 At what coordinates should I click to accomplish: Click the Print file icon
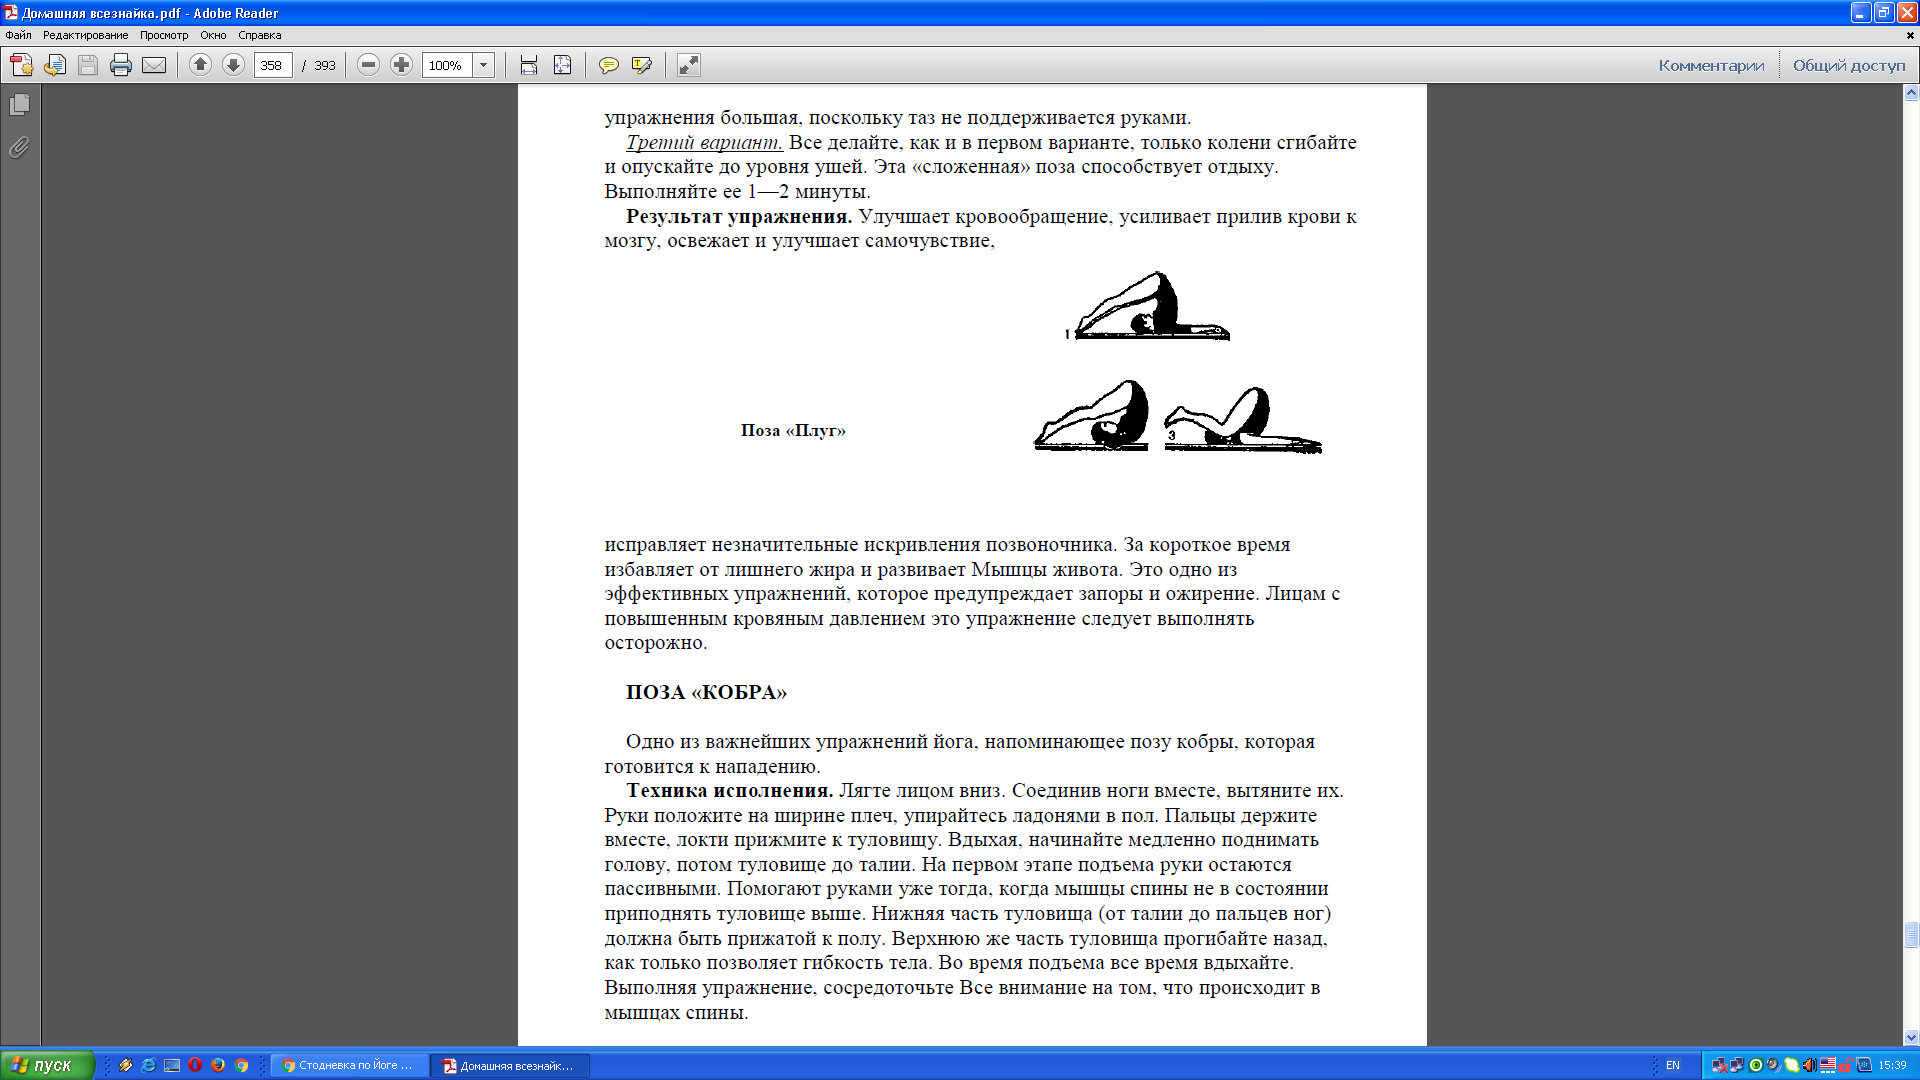click(121, 65)
